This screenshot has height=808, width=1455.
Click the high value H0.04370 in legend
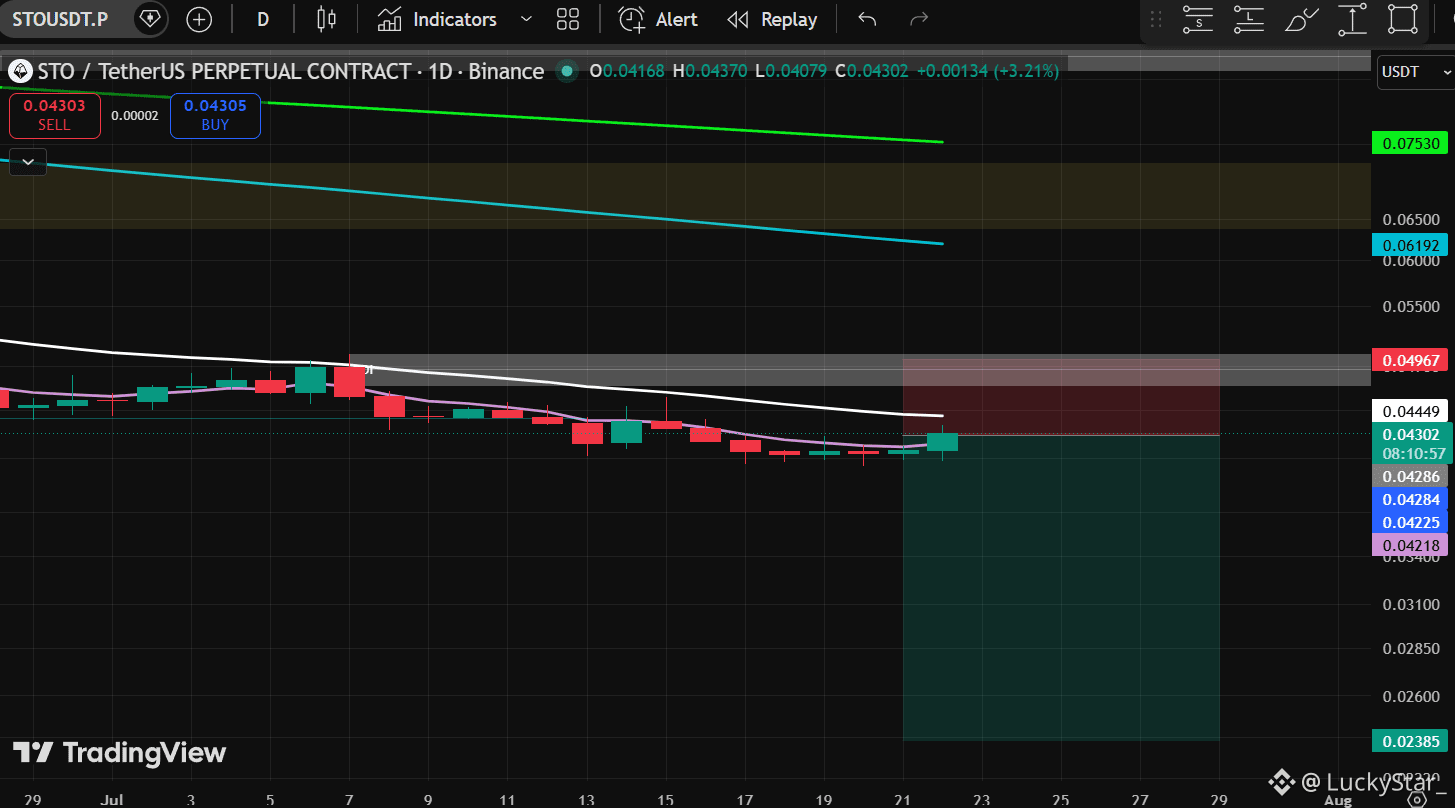(x=710, y=71)
